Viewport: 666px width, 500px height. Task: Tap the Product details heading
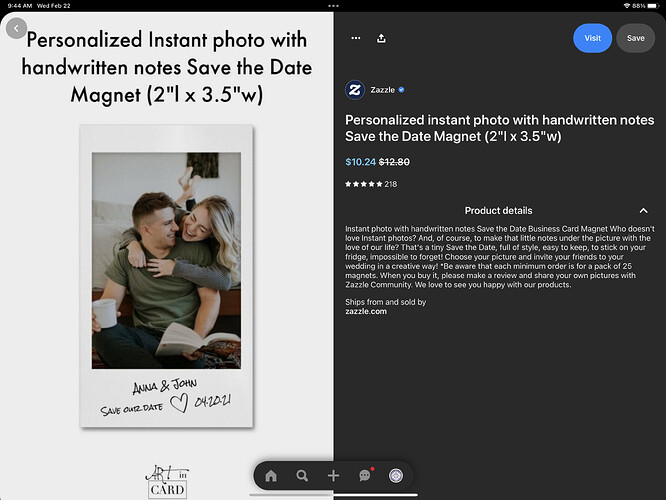pyautogui.click(x=498, y=211)
